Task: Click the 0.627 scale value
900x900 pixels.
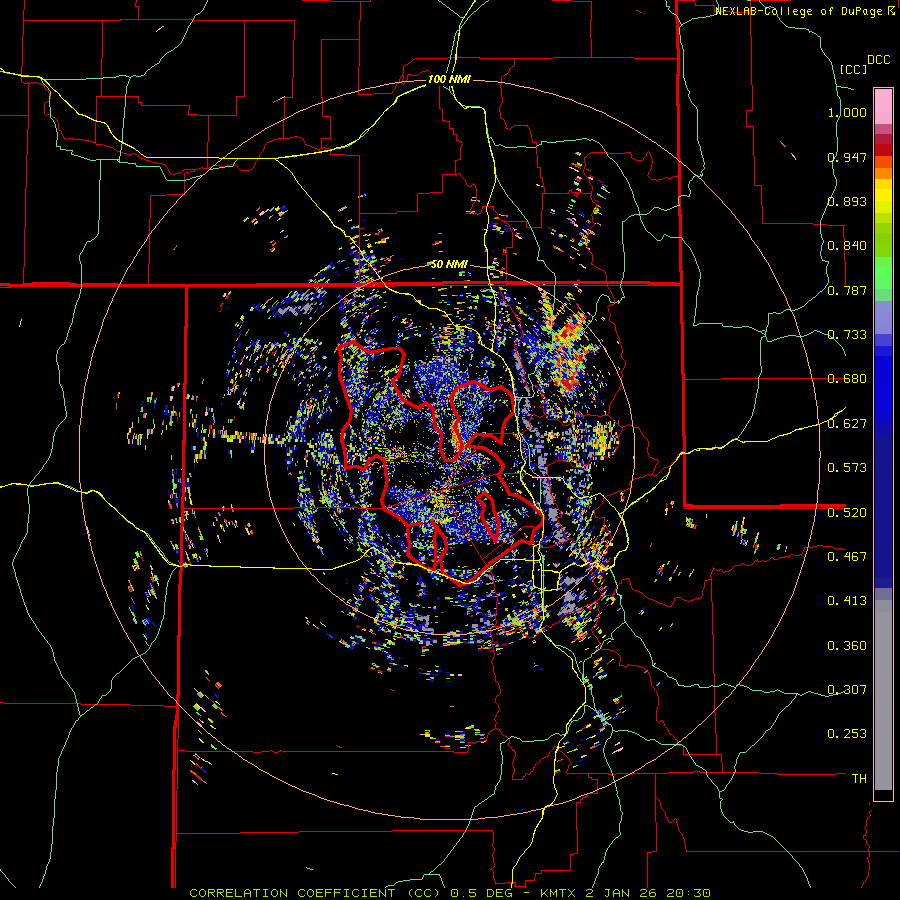Action: [x=847, y=424]
